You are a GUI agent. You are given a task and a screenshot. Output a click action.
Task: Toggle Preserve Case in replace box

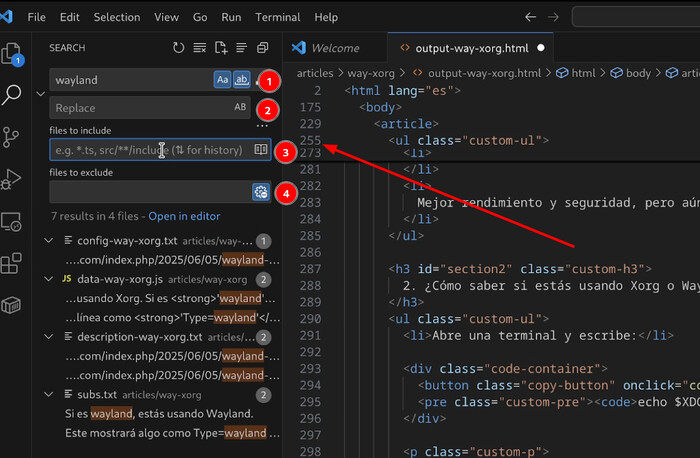pos(240,107)
